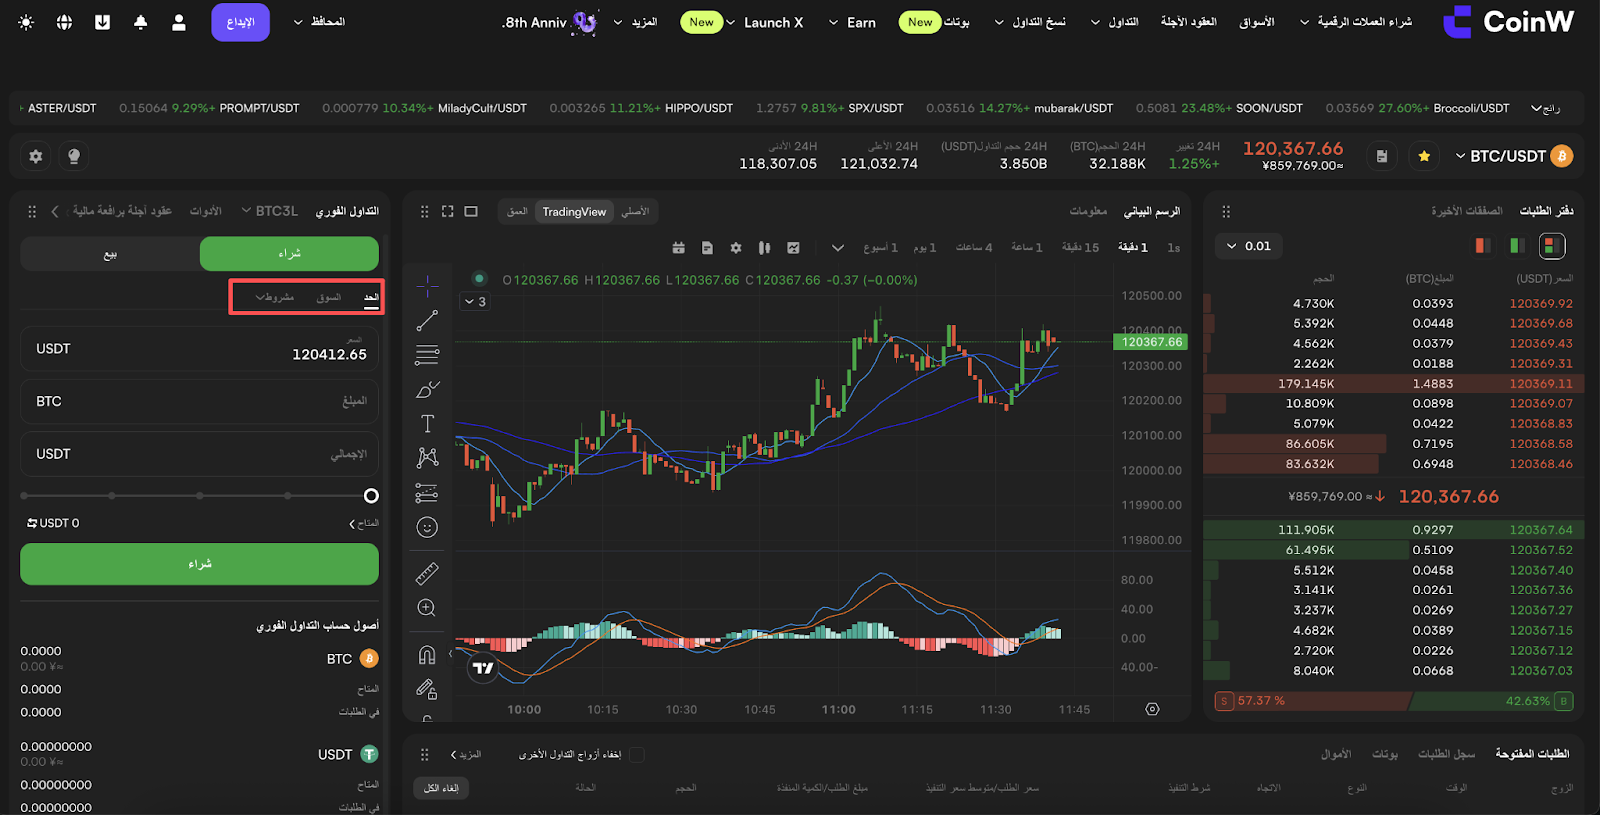Show buy orders only in order book
1600x815 pixels.
click(1517, 246)
